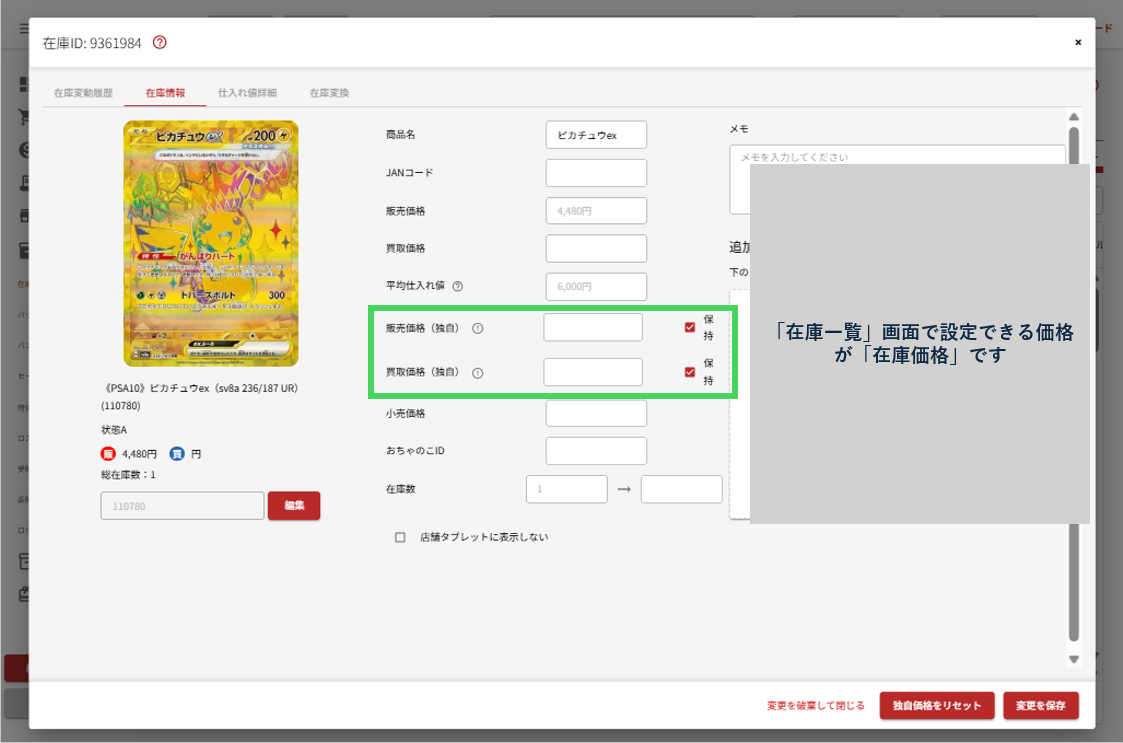
Task: Click the Pikachu ex card thumbnail
Action: [210, 244]
